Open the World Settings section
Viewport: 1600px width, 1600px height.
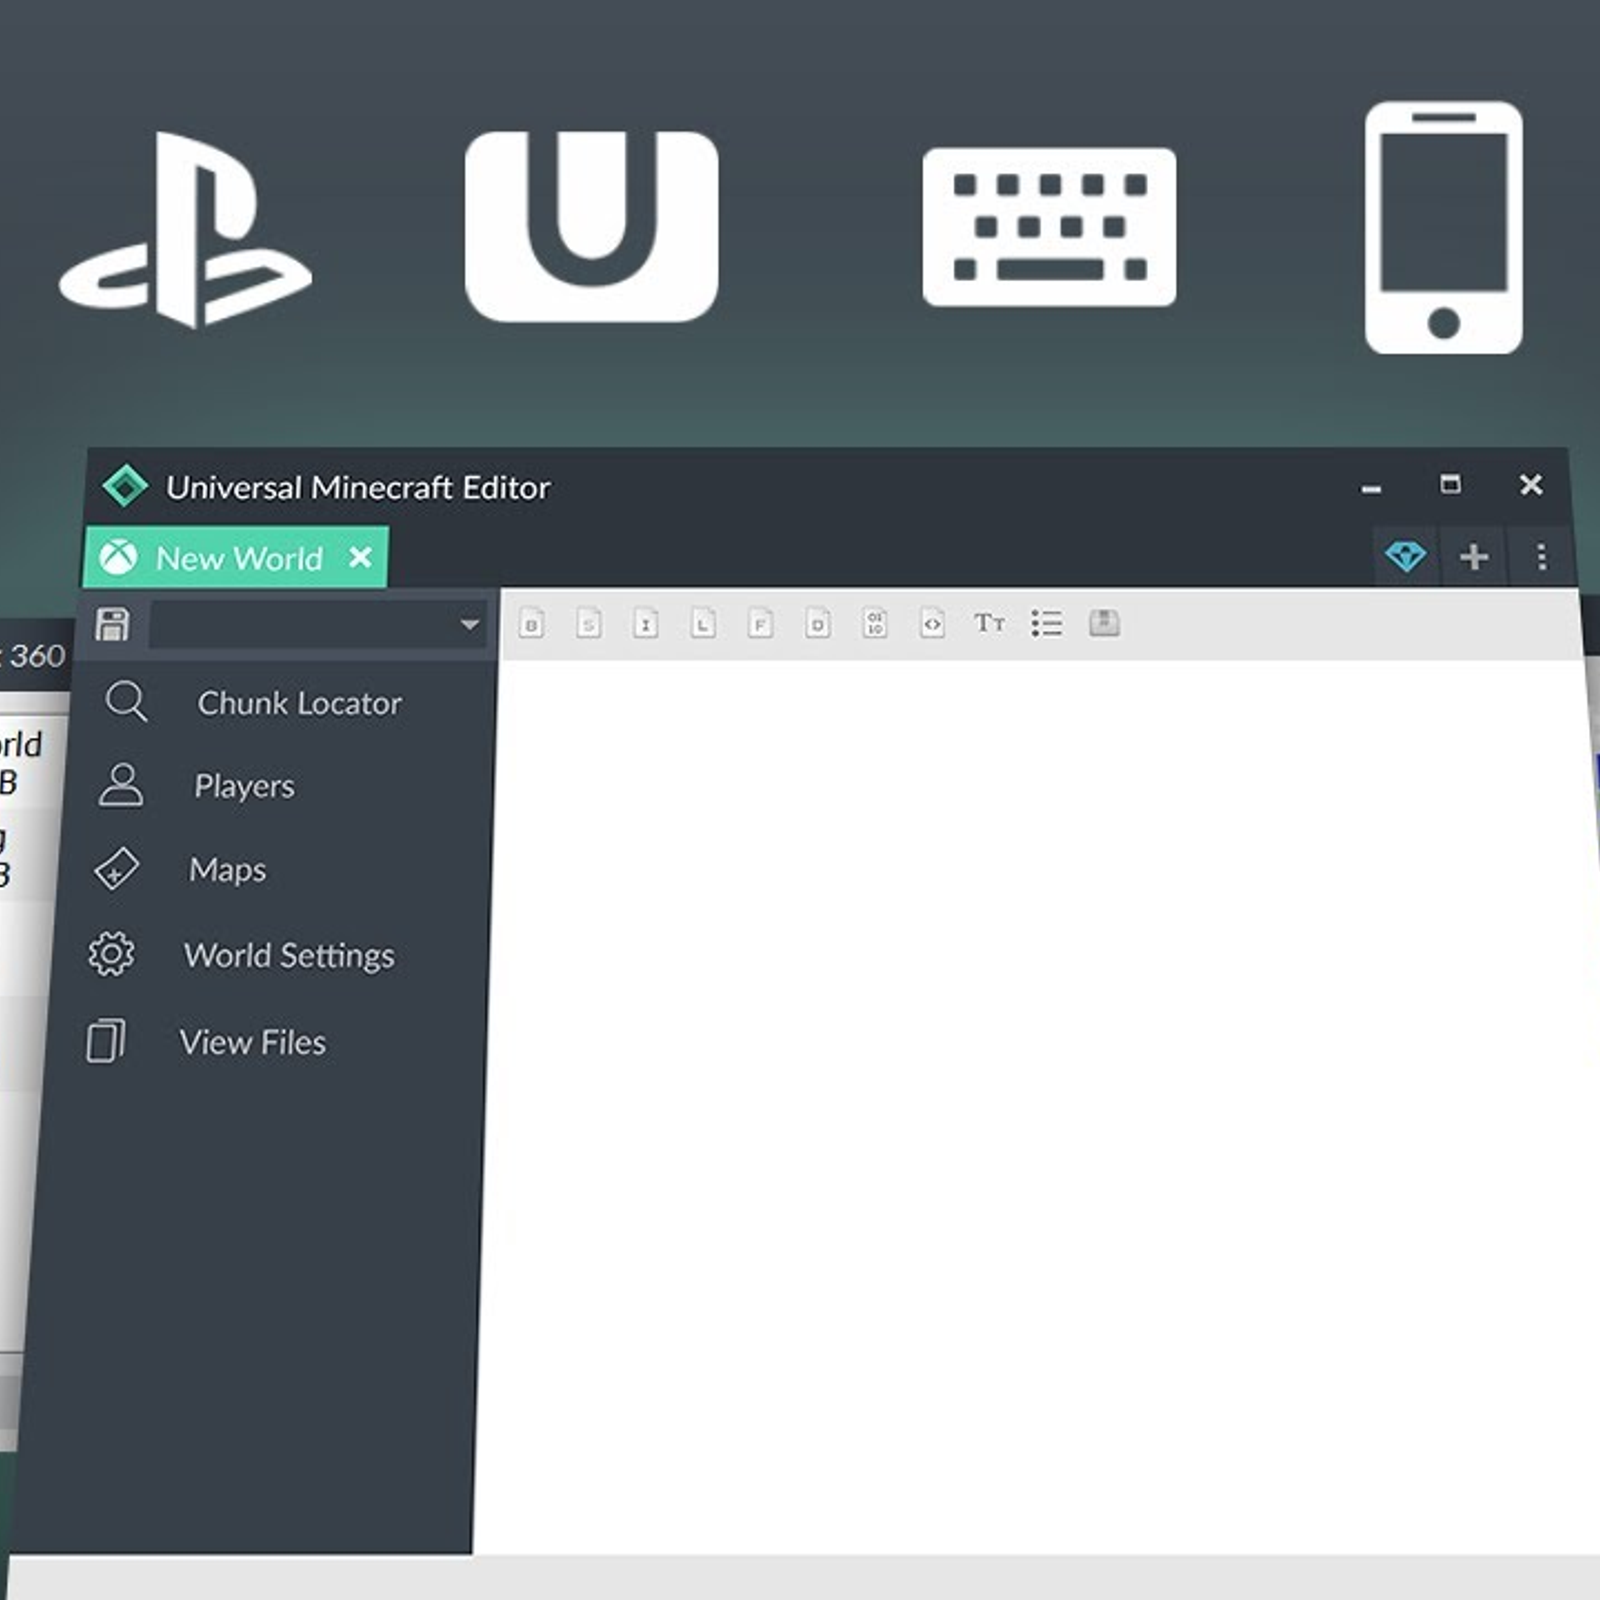[x=288, y=956]
